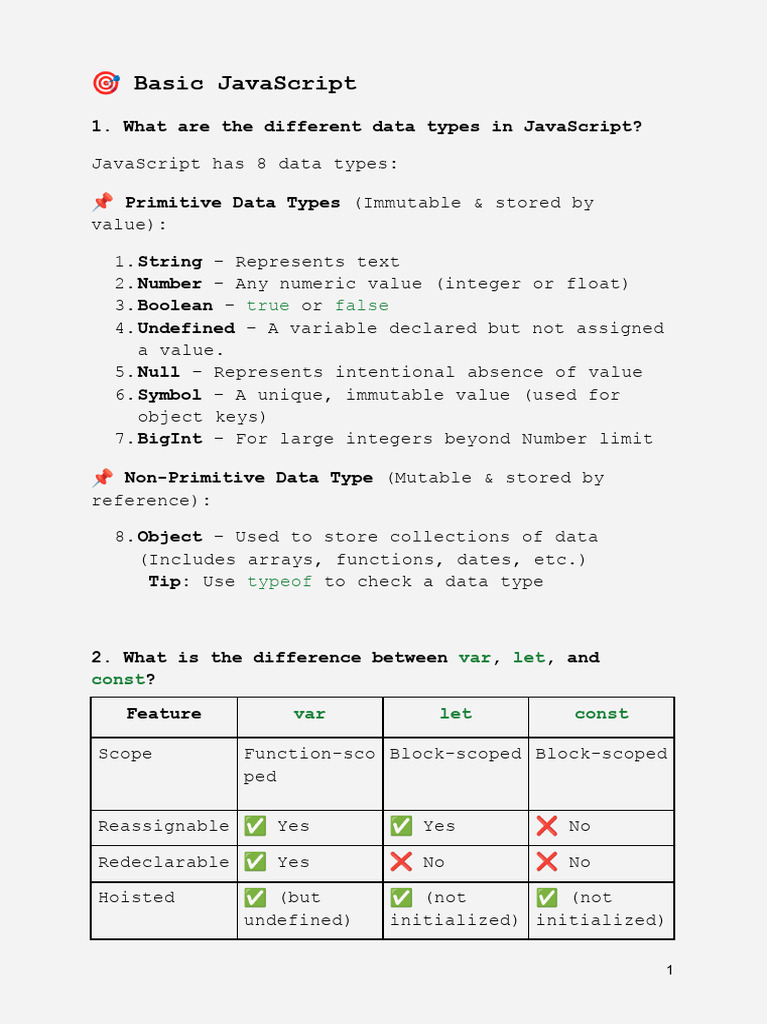Click the green checkmark in let Reassignable cell

coord(401,826)
